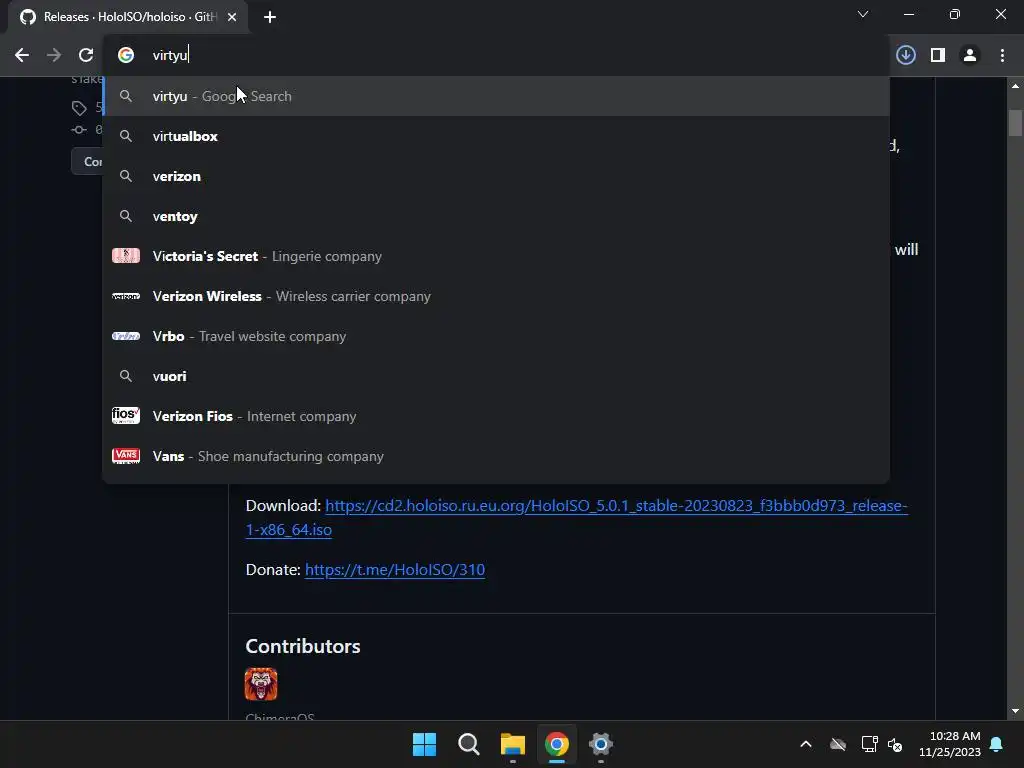The image size is (1024, 768).
Task: Open the notification bell icon
Action: 997,744
